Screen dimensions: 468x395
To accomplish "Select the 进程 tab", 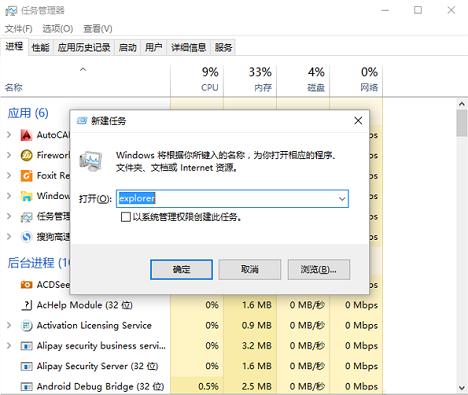I will tap(14, 47).
